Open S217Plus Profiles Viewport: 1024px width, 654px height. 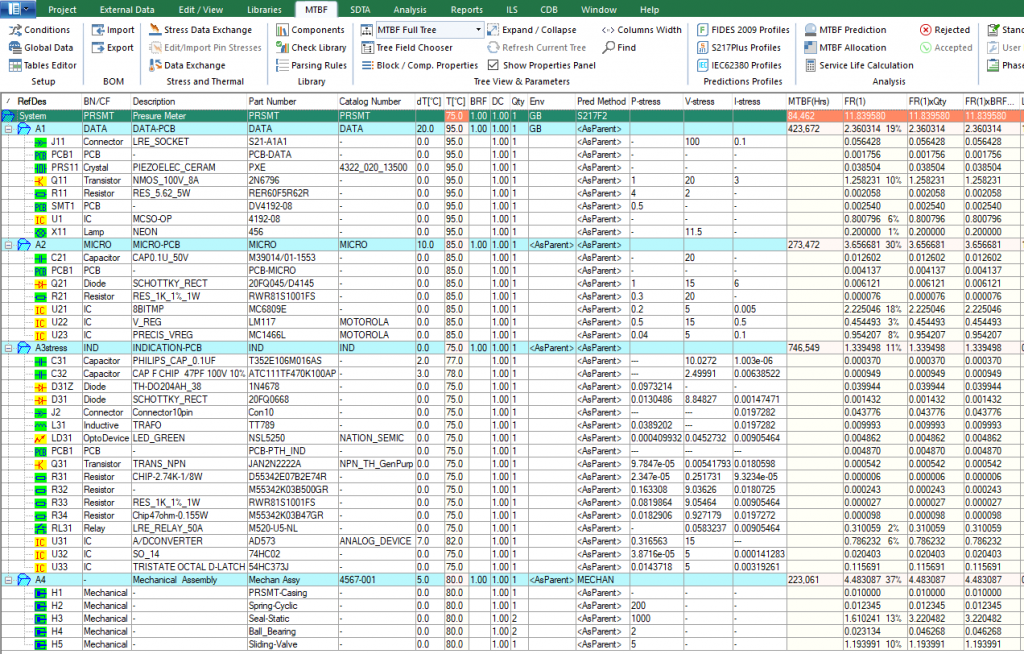pyautogui.click(x=739, y=48)
